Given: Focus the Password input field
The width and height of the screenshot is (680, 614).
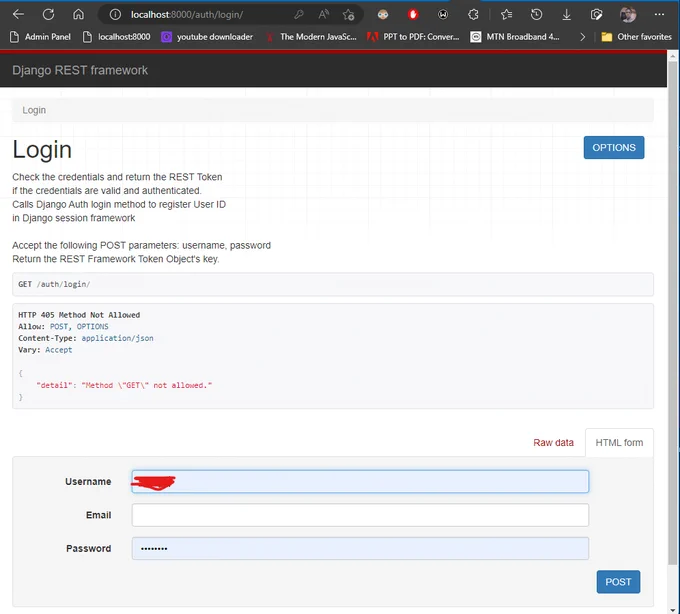Looking at the screenshot, I should pos(360,549).
